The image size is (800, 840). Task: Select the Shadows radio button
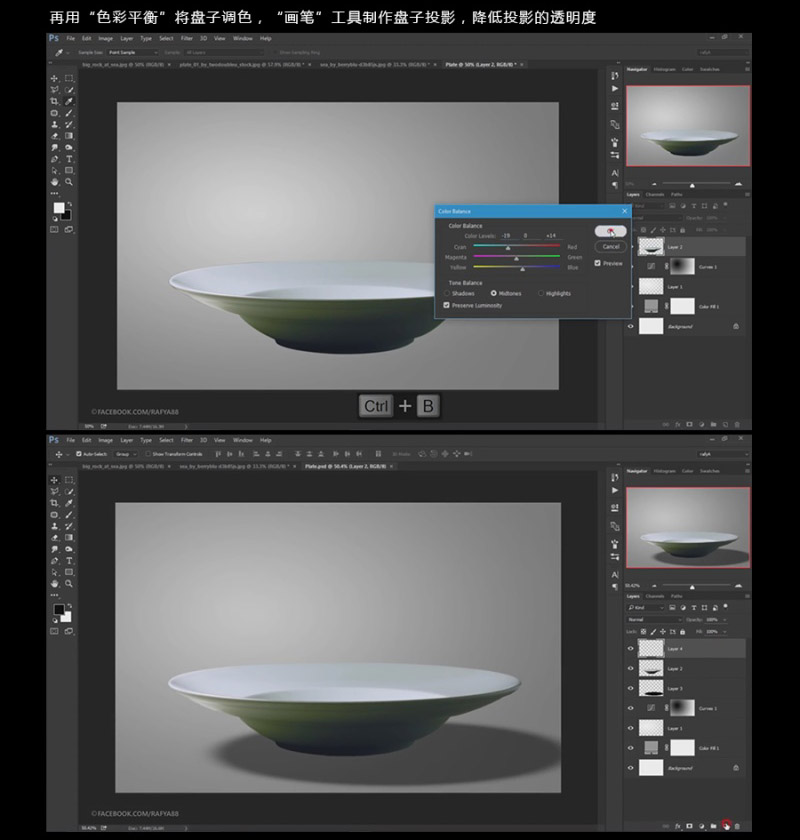point(447,293)
